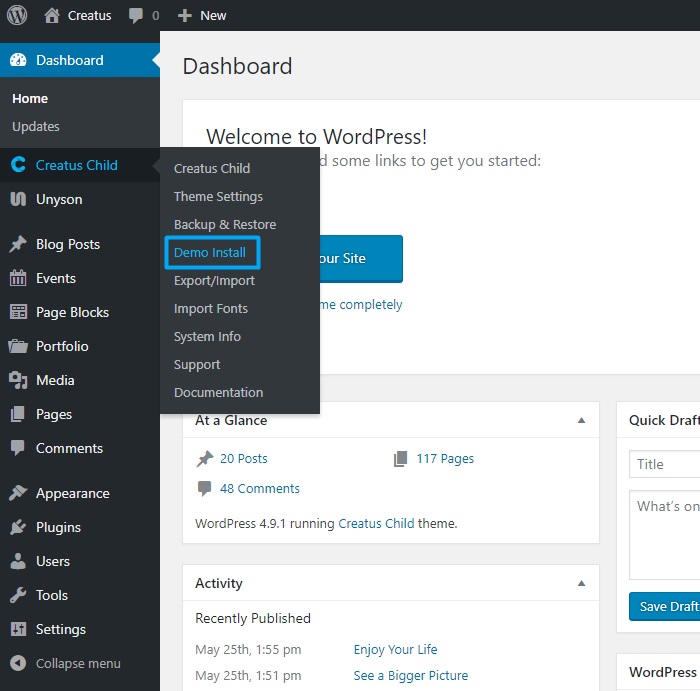Go to Home under Dashboard

pyautogui.click(x=30, y=98)
